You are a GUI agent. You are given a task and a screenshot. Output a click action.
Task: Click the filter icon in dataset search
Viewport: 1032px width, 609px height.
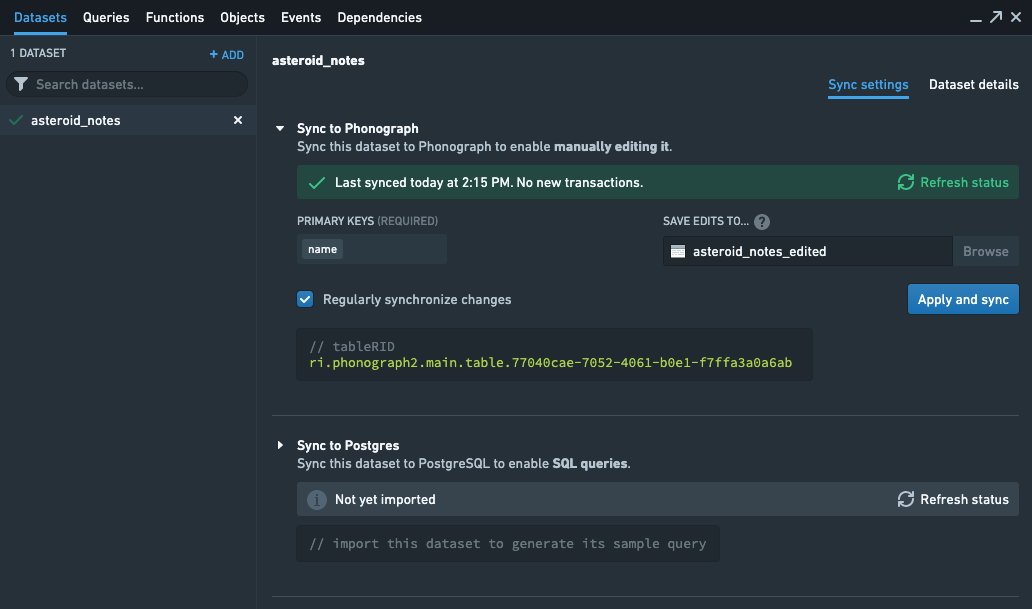pyautogui.click(x=21, y=84)
